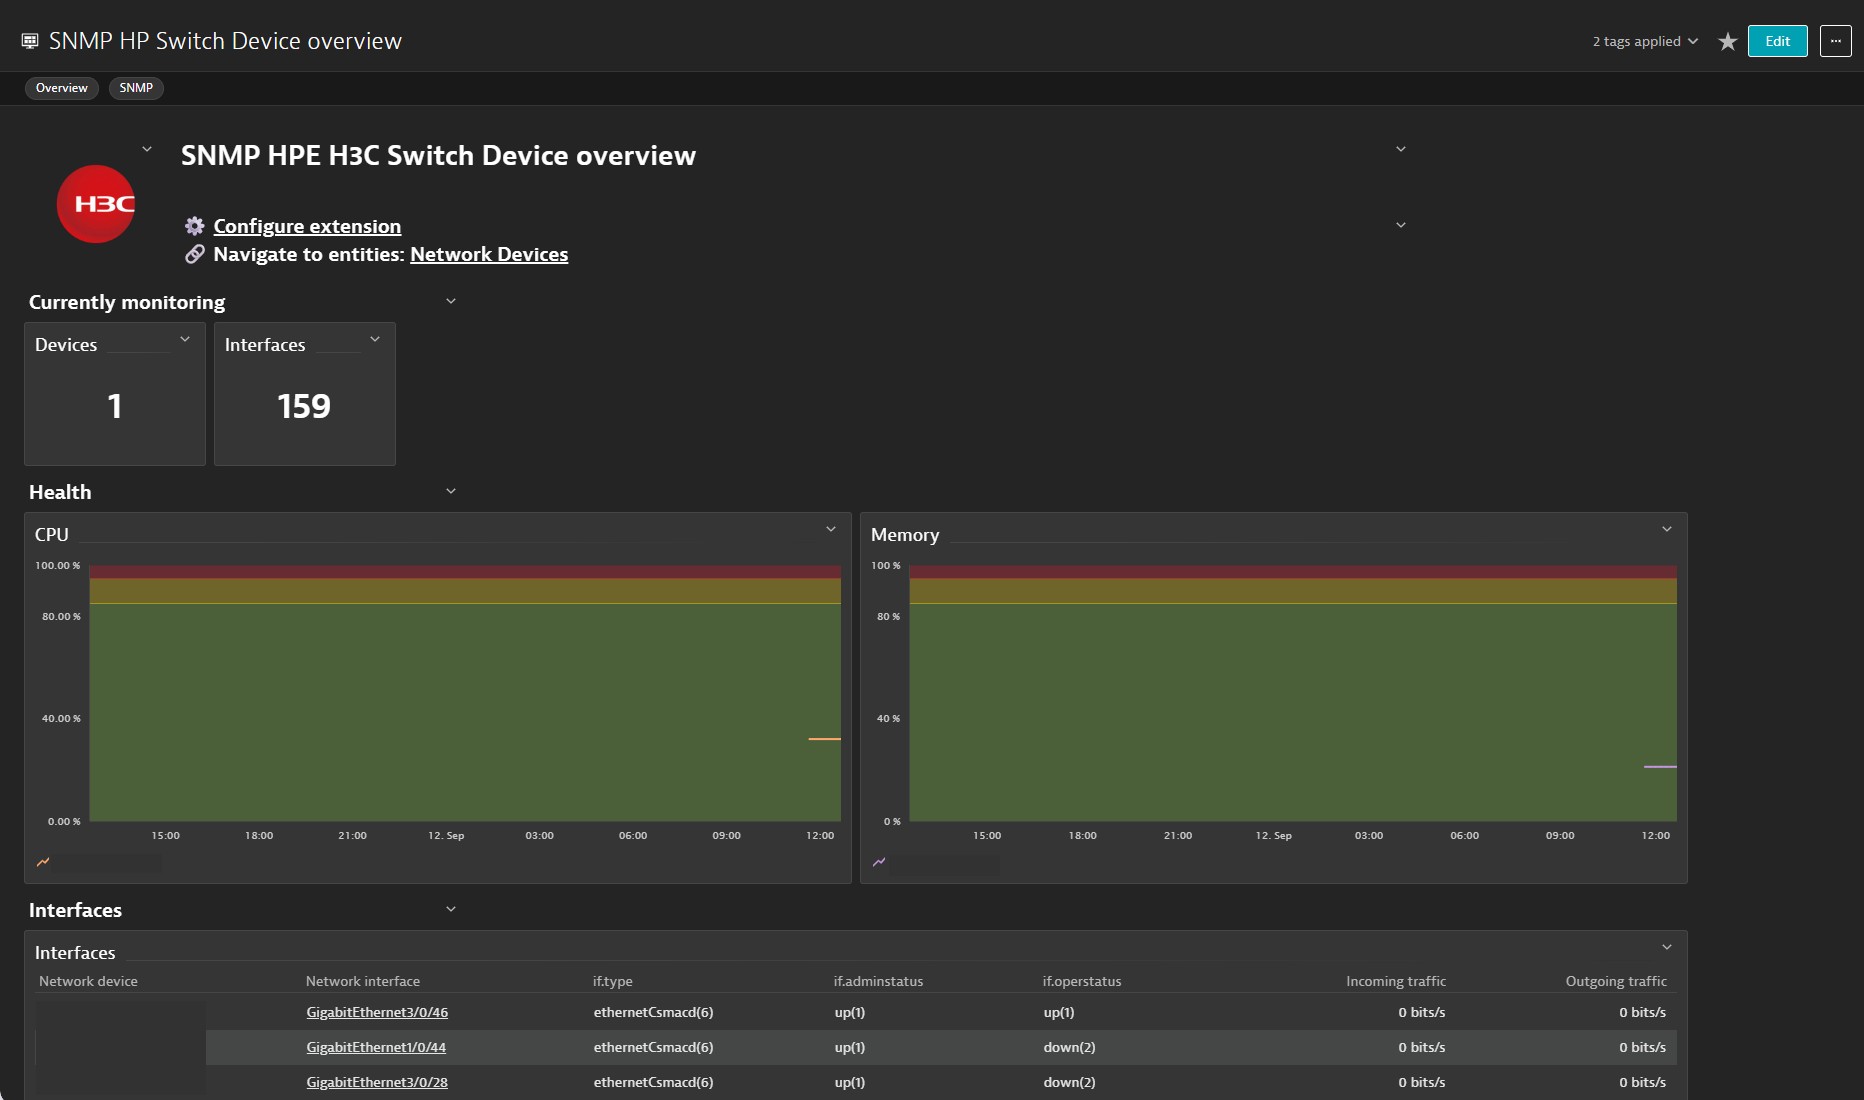
Task: Collapse the Currently monitoring section
Action: [451, 300]
